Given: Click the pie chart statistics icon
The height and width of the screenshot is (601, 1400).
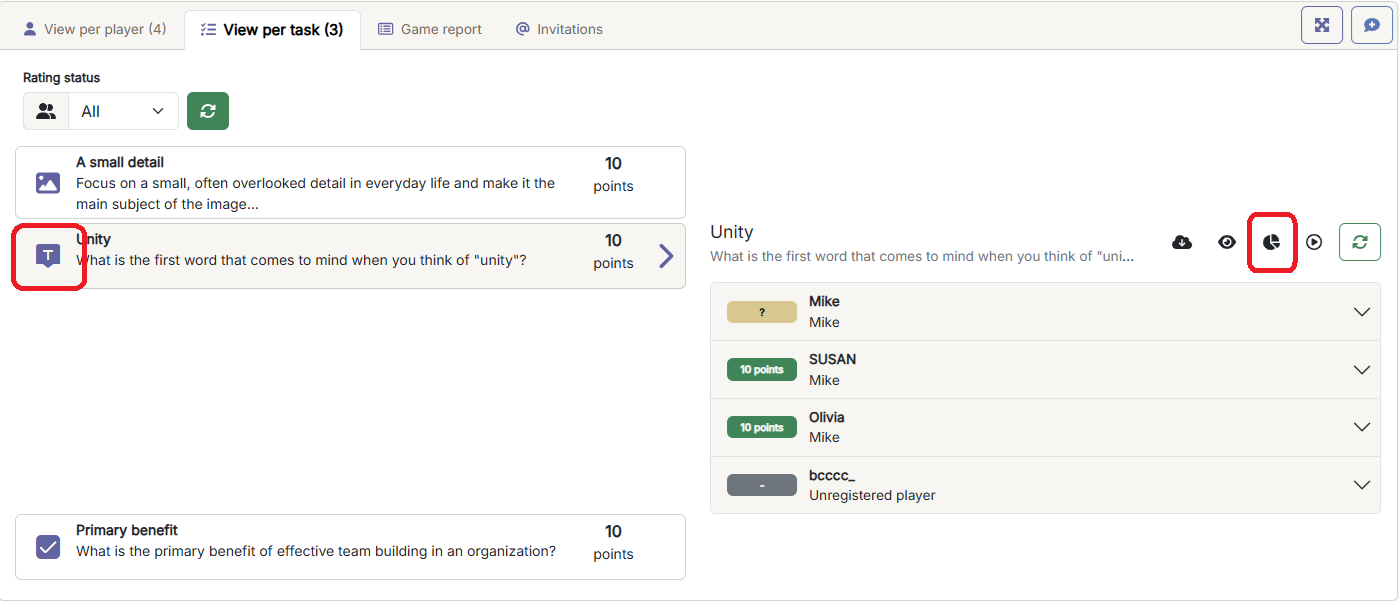Looking at the screenshot, I should pos(1271,242).
